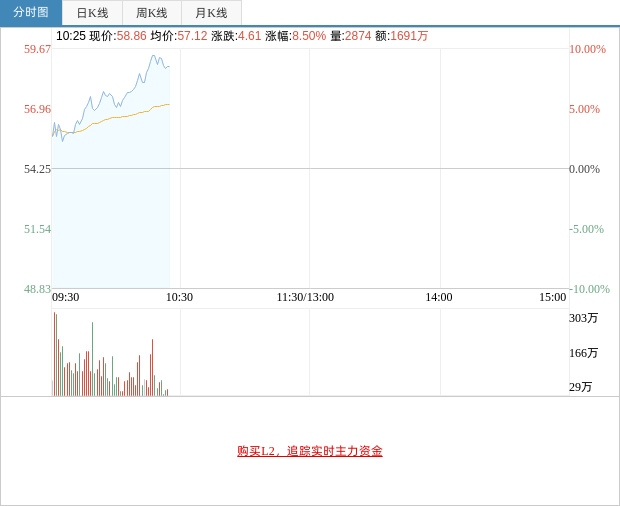Click the 10.00% percentage axis label
This screenshot has height=506, width=620.
click(587, 49)
